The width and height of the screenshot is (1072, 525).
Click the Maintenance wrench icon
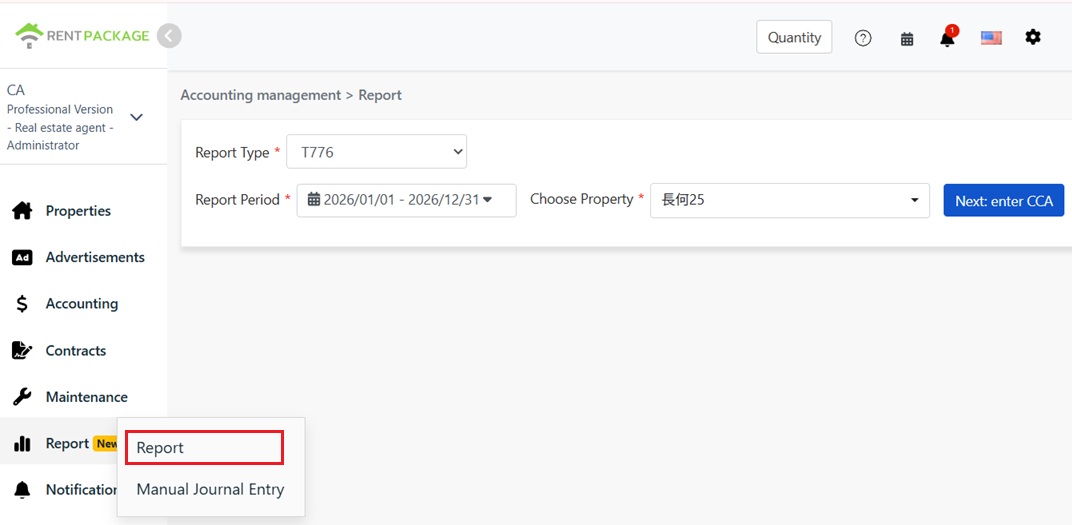22,397
